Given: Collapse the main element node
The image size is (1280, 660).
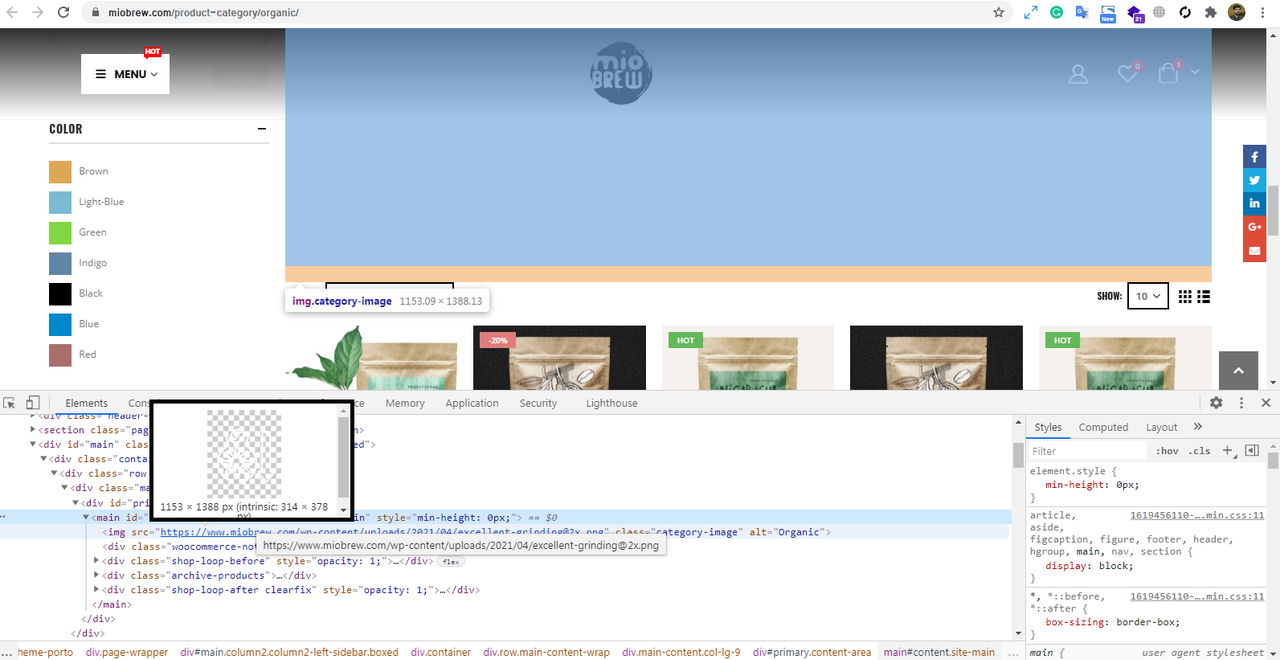Looking at the screenshot, I should coord(86,517).
